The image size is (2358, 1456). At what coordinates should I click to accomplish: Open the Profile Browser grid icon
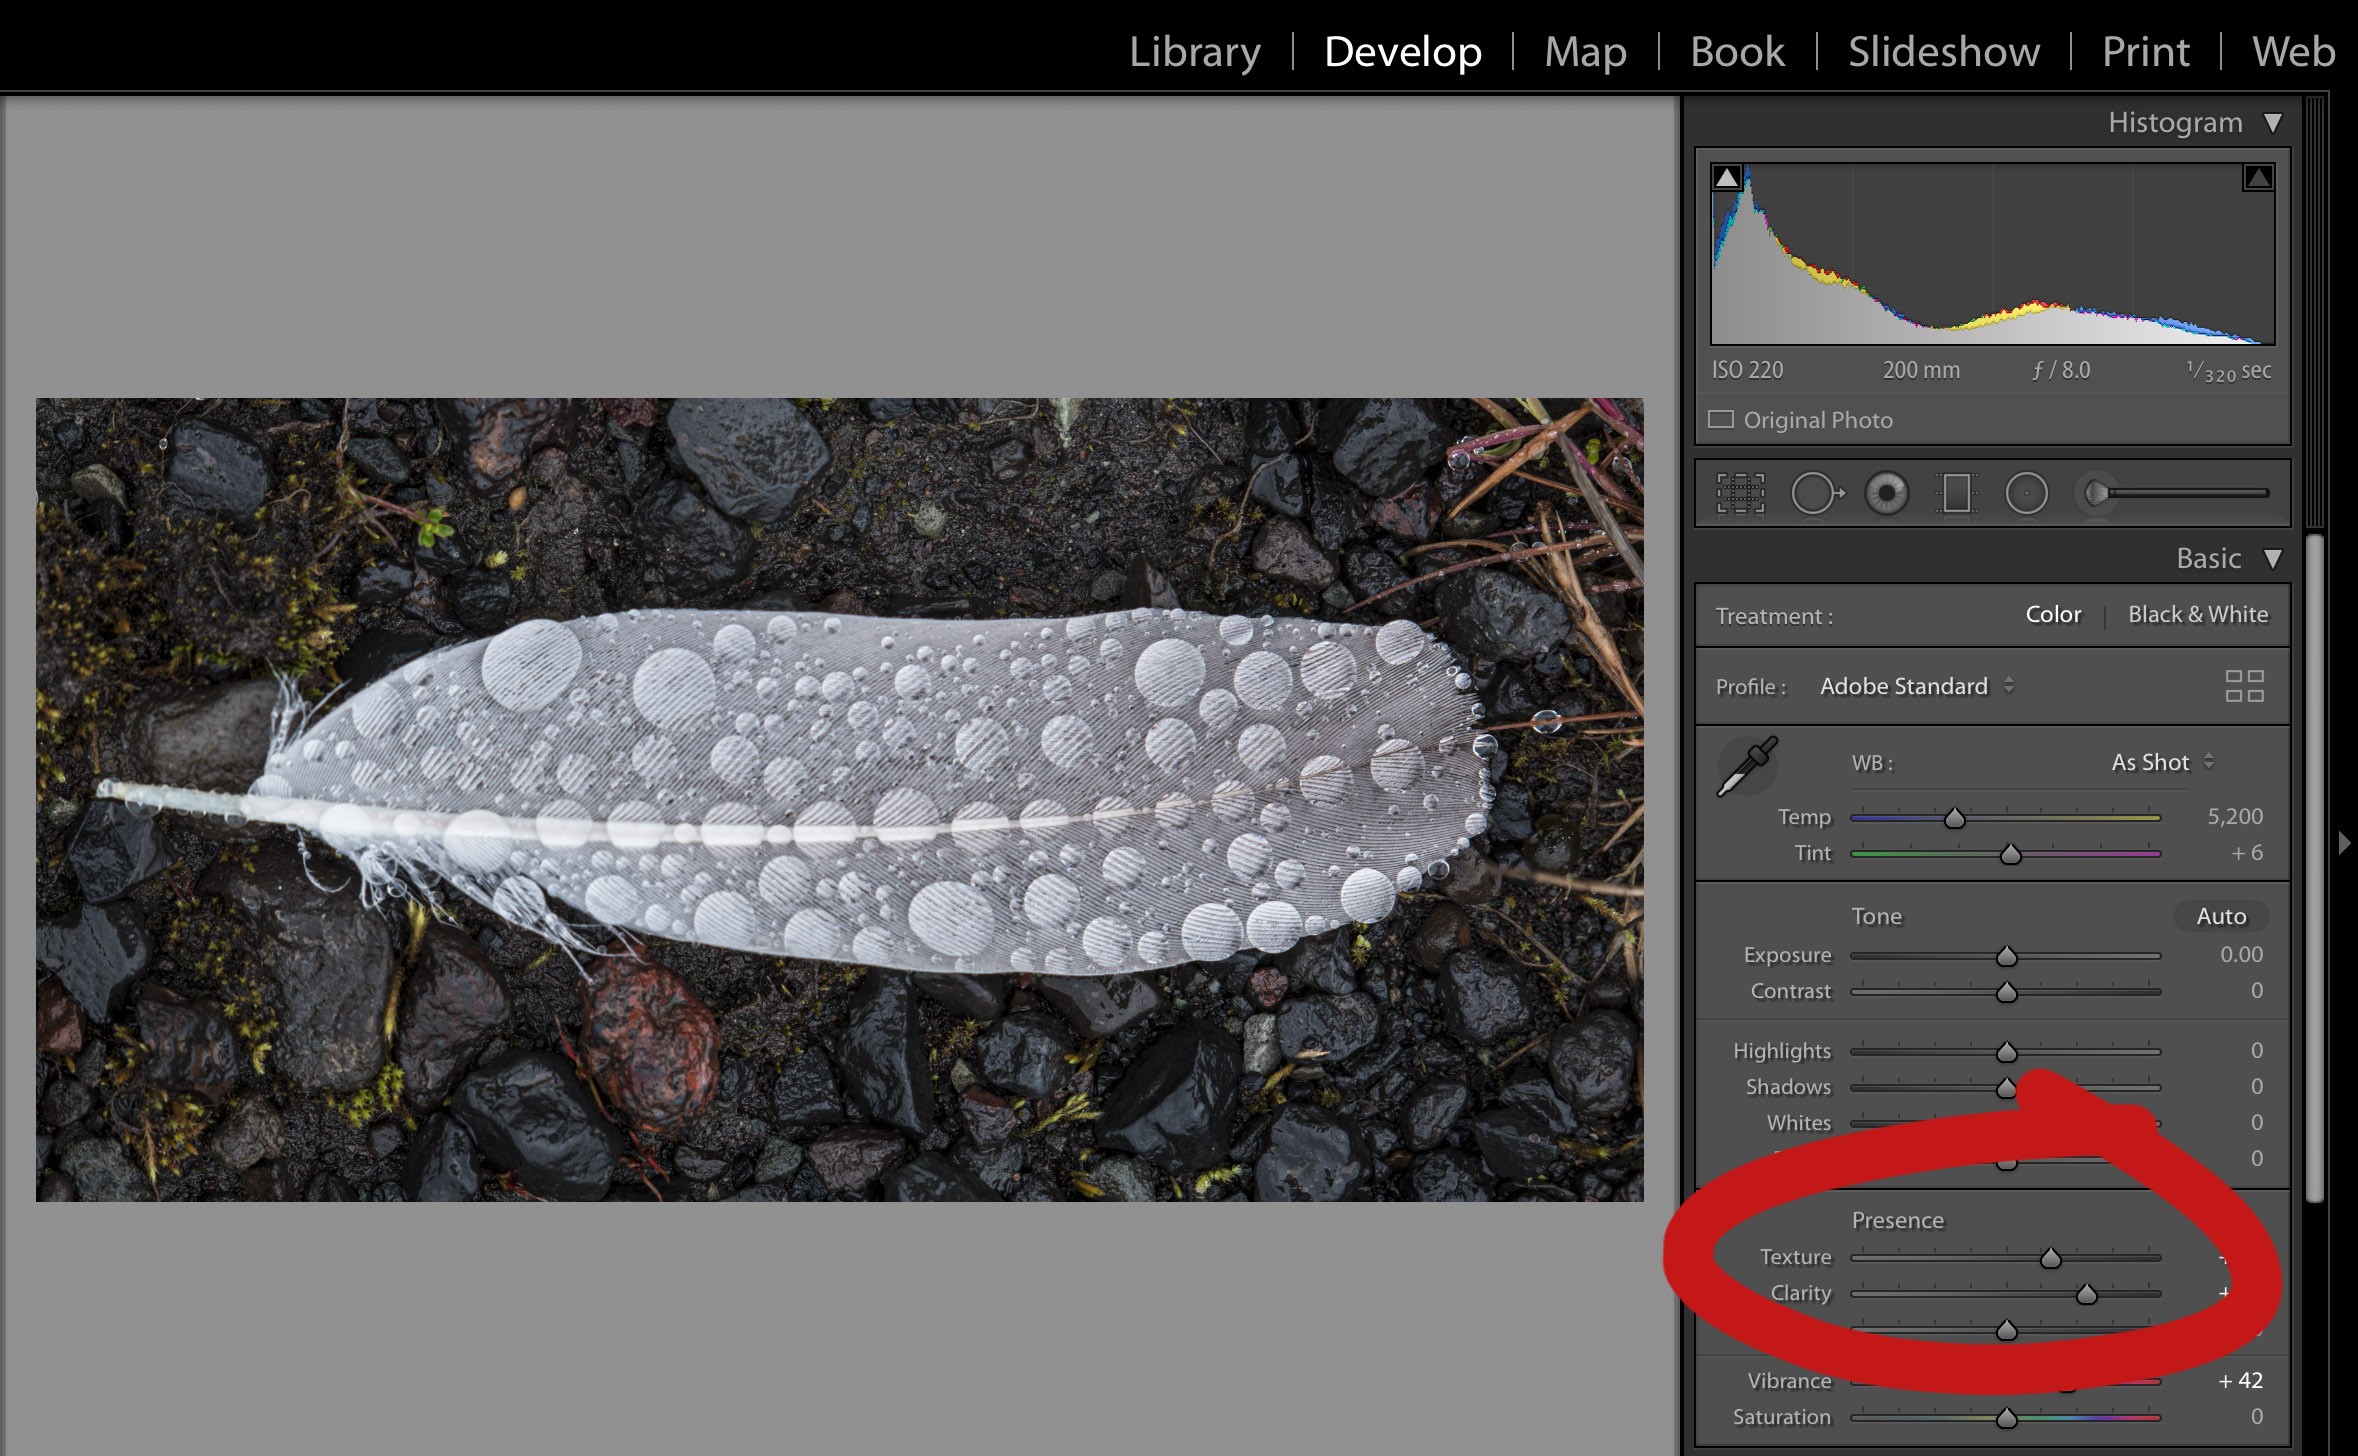pos(2244,686)
